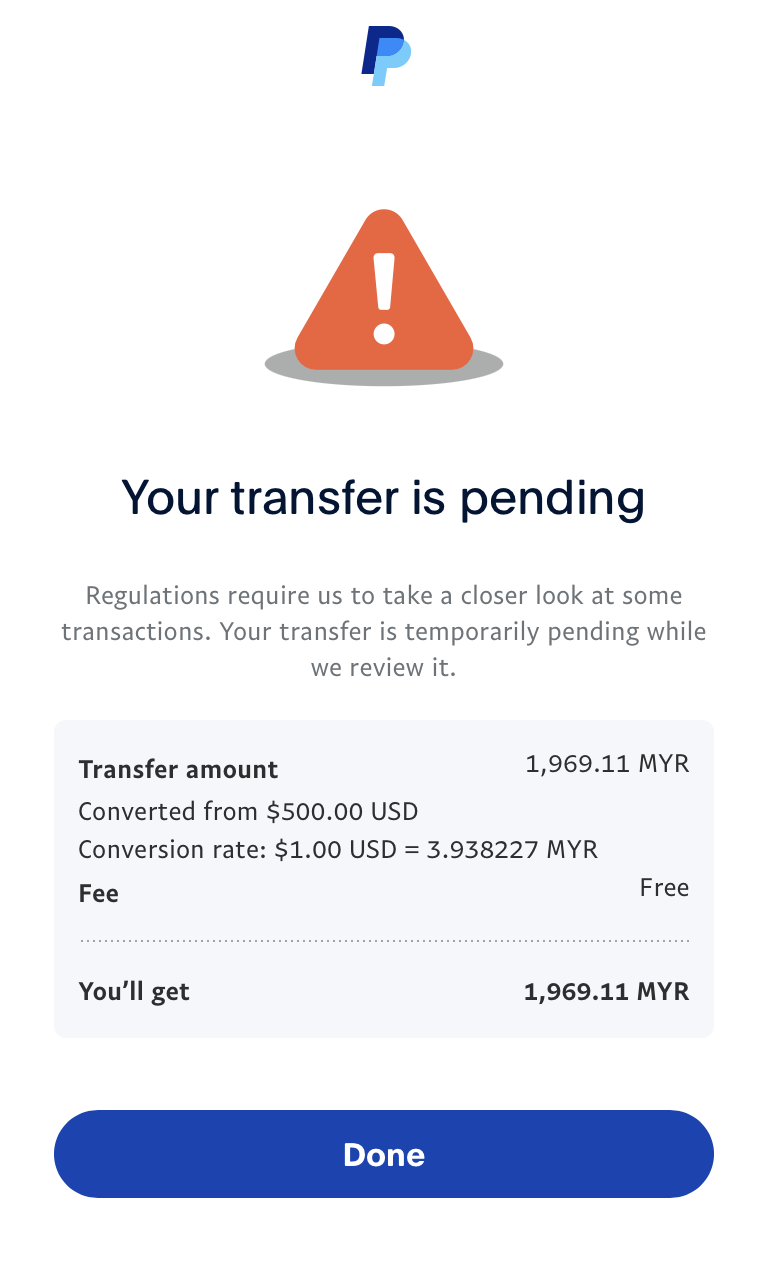Click the "Fee" label

point(99,894)
